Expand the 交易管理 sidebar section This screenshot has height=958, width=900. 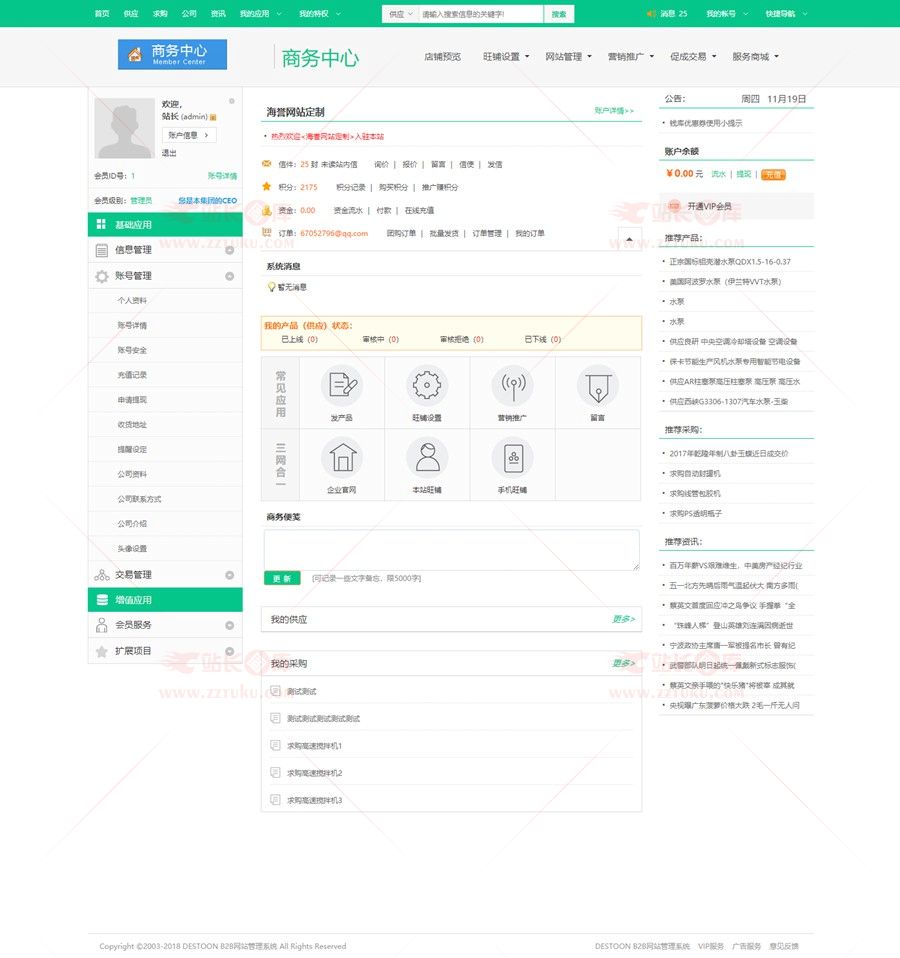click(x=229, y=575)
